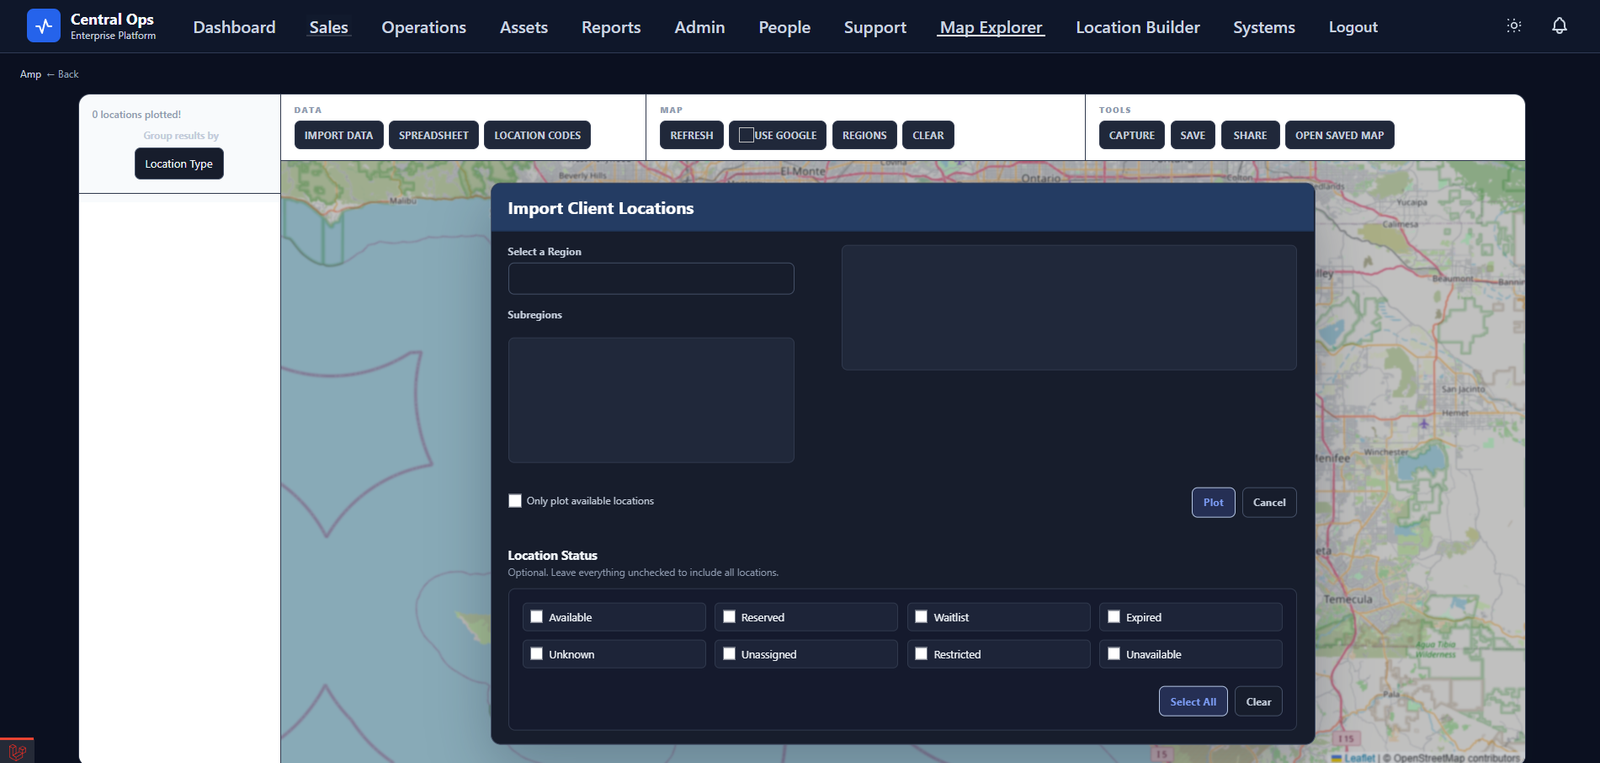This screenshot has width=1600, height=763.
Task: Share the map
Action: pos(1250,135)
